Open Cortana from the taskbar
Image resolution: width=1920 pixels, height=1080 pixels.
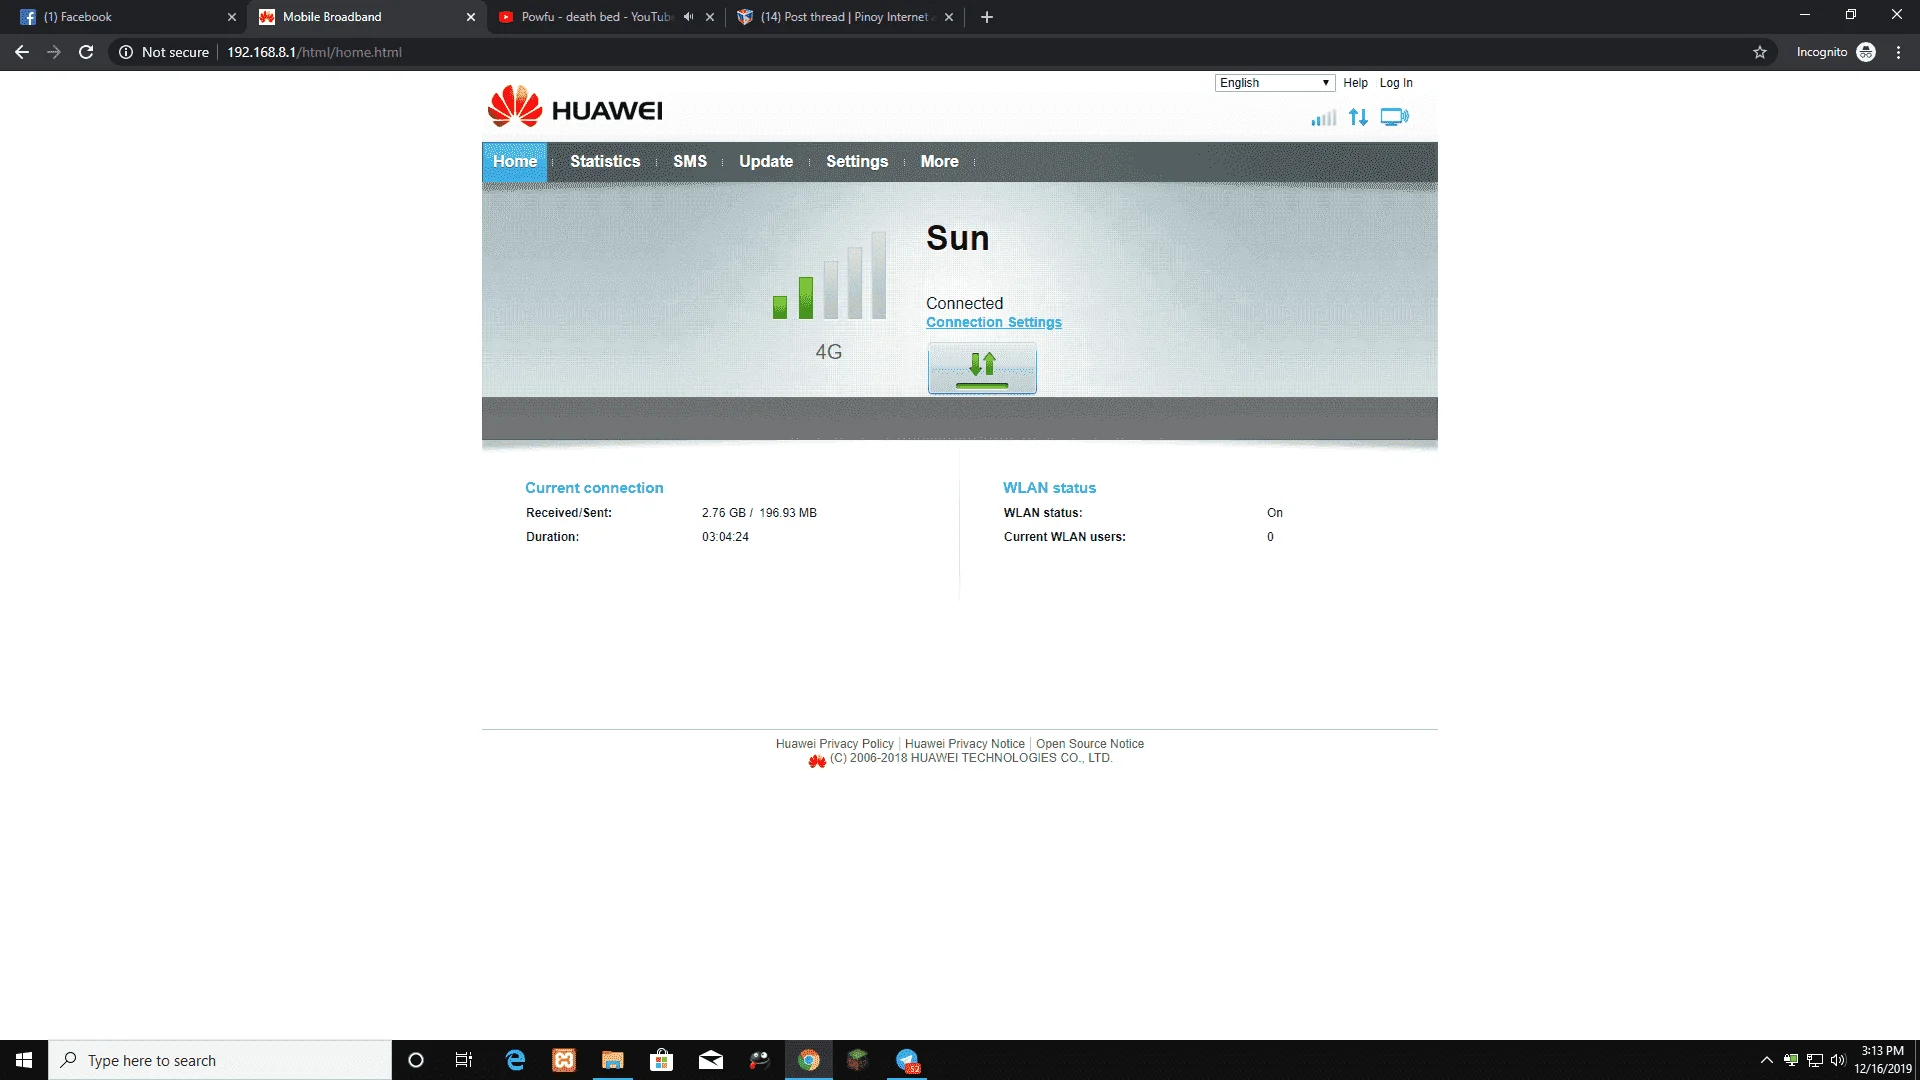(x=416, y=1060)
